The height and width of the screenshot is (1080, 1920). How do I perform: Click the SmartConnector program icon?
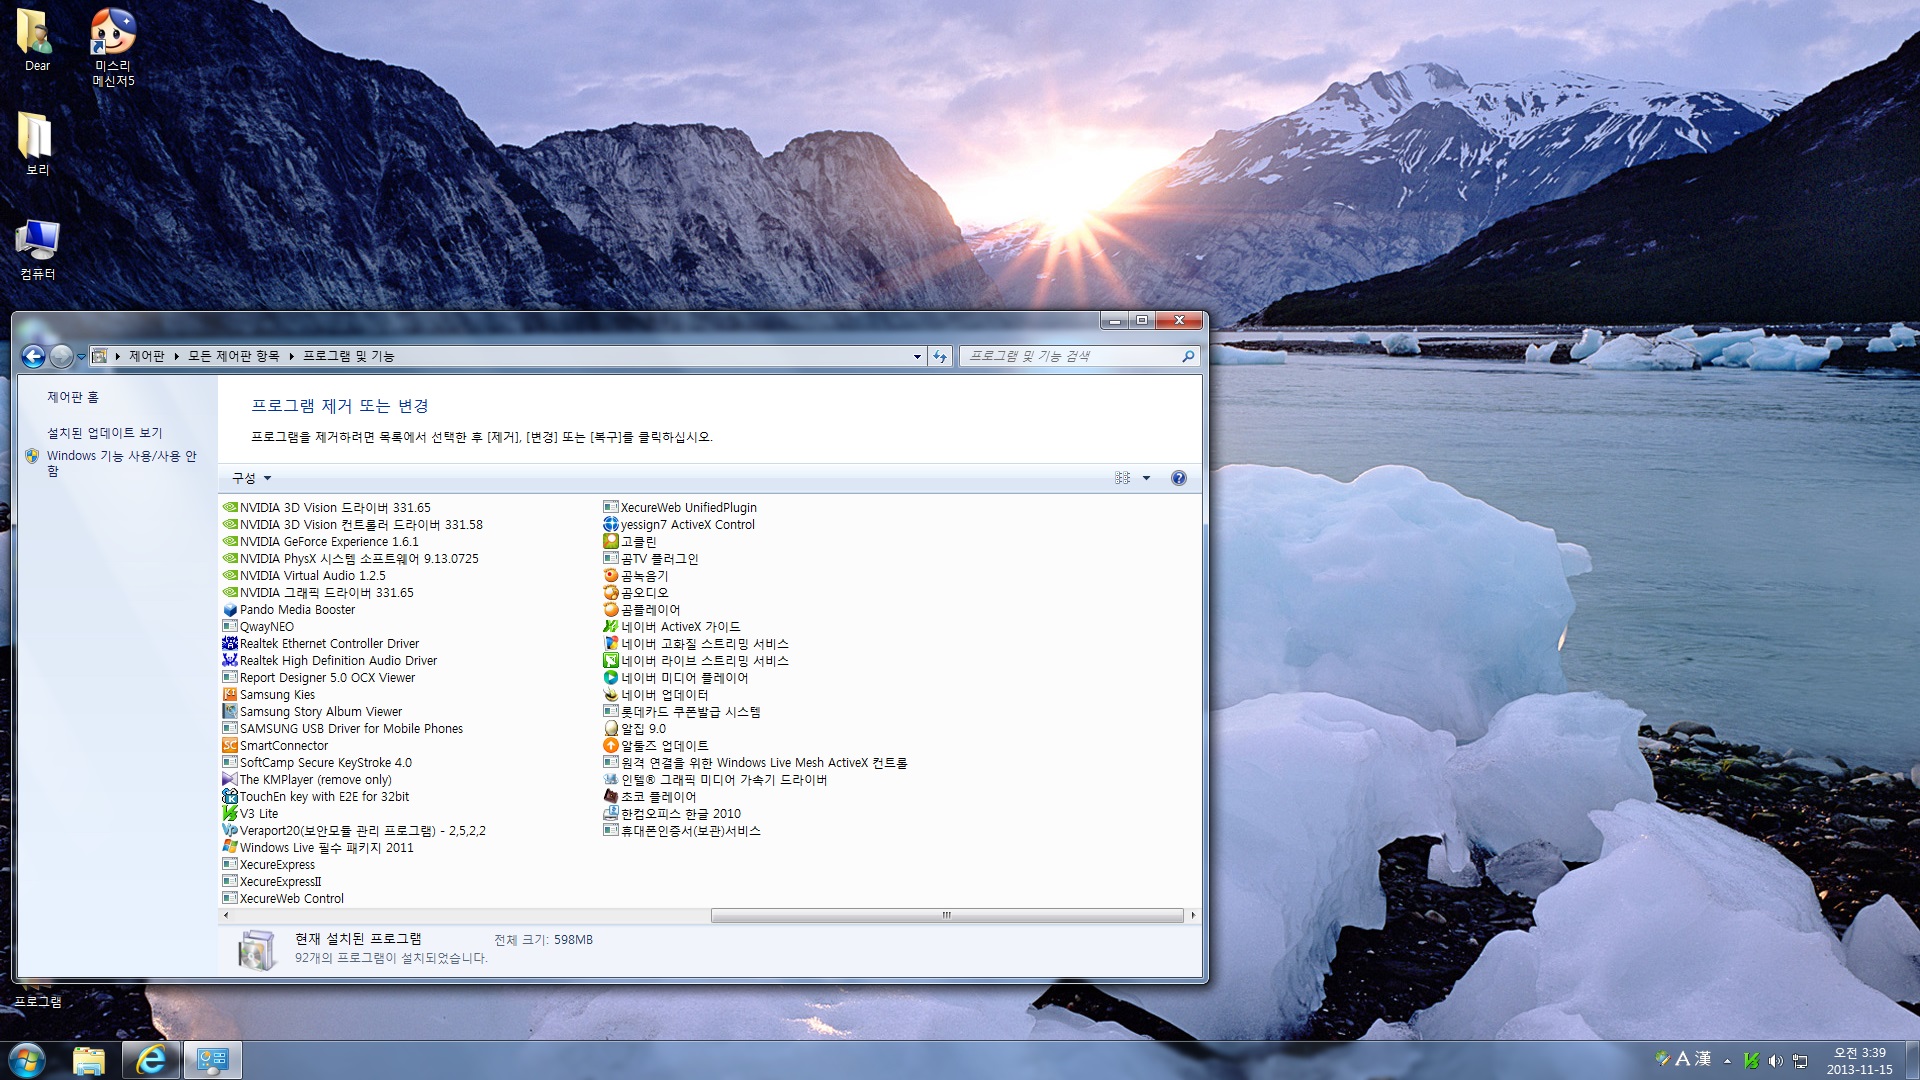tap(230, 746)
